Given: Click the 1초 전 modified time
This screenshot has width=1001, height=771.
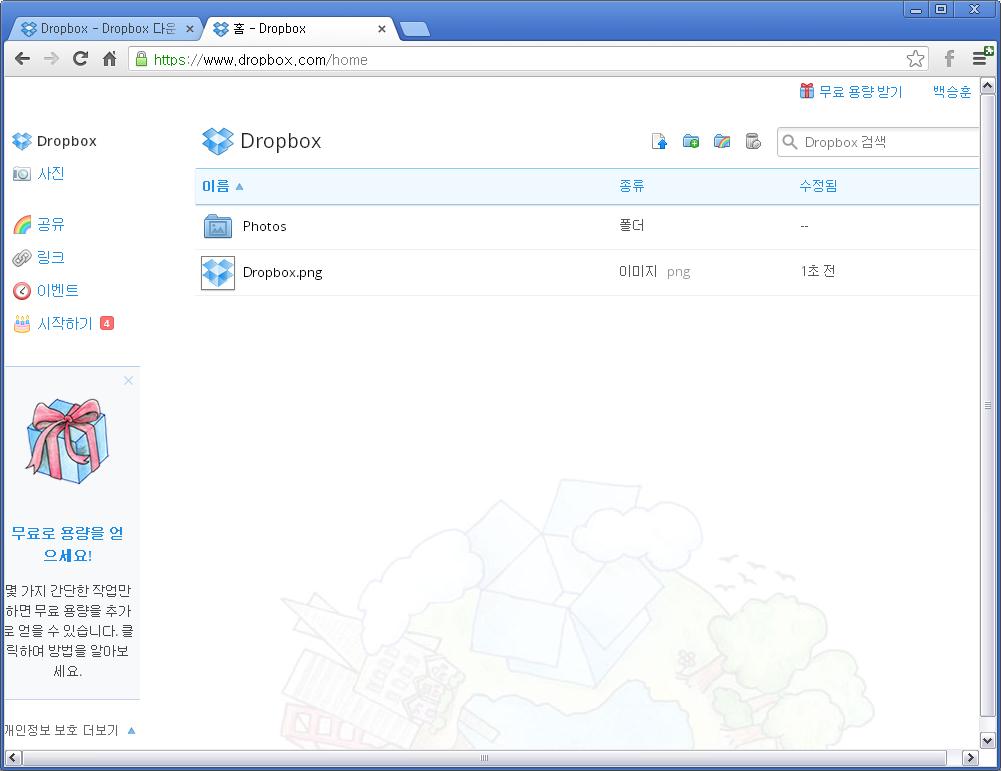Looking at the screenshot, I should (818, 271).
